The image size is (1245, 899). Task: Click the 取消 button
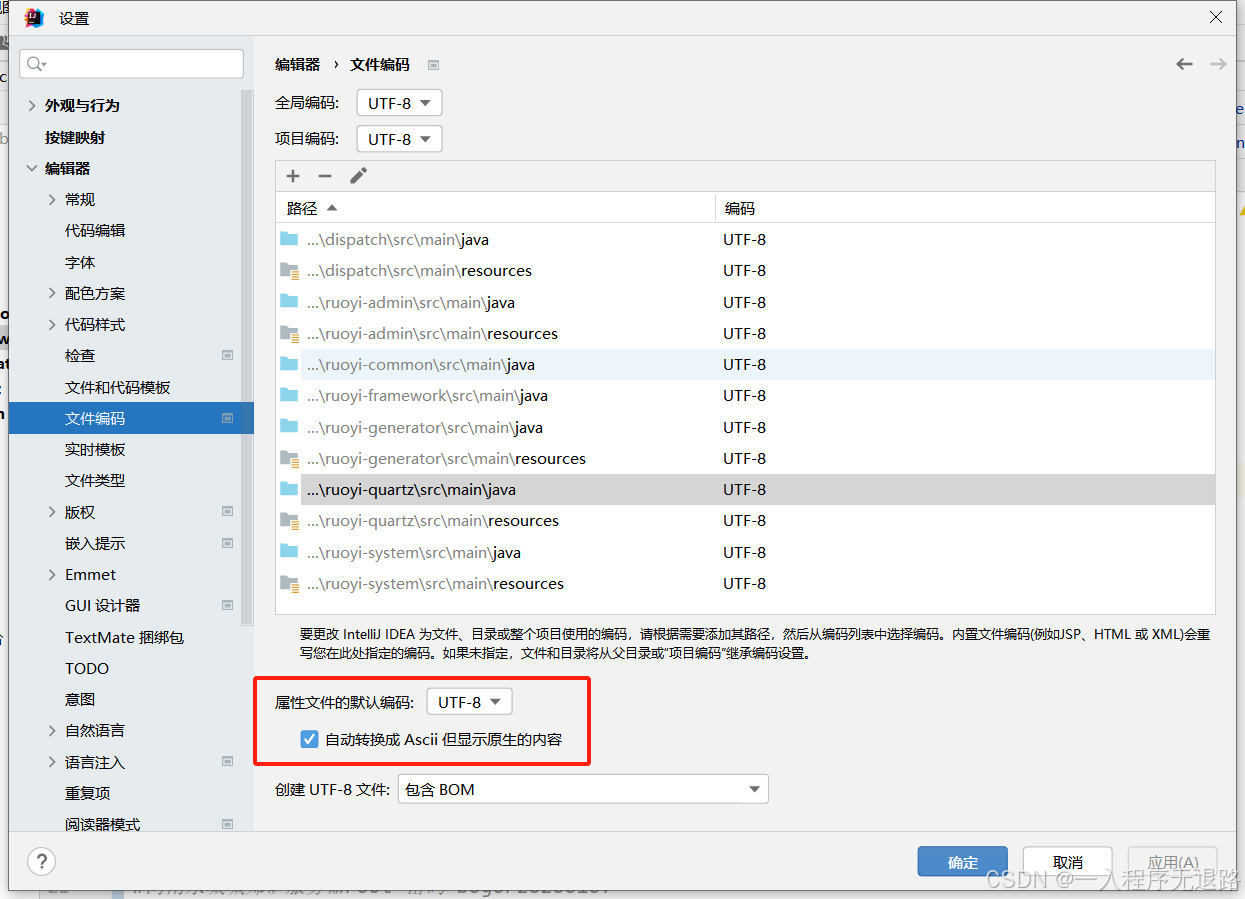pyautogui.click(x=1068, y=862)
